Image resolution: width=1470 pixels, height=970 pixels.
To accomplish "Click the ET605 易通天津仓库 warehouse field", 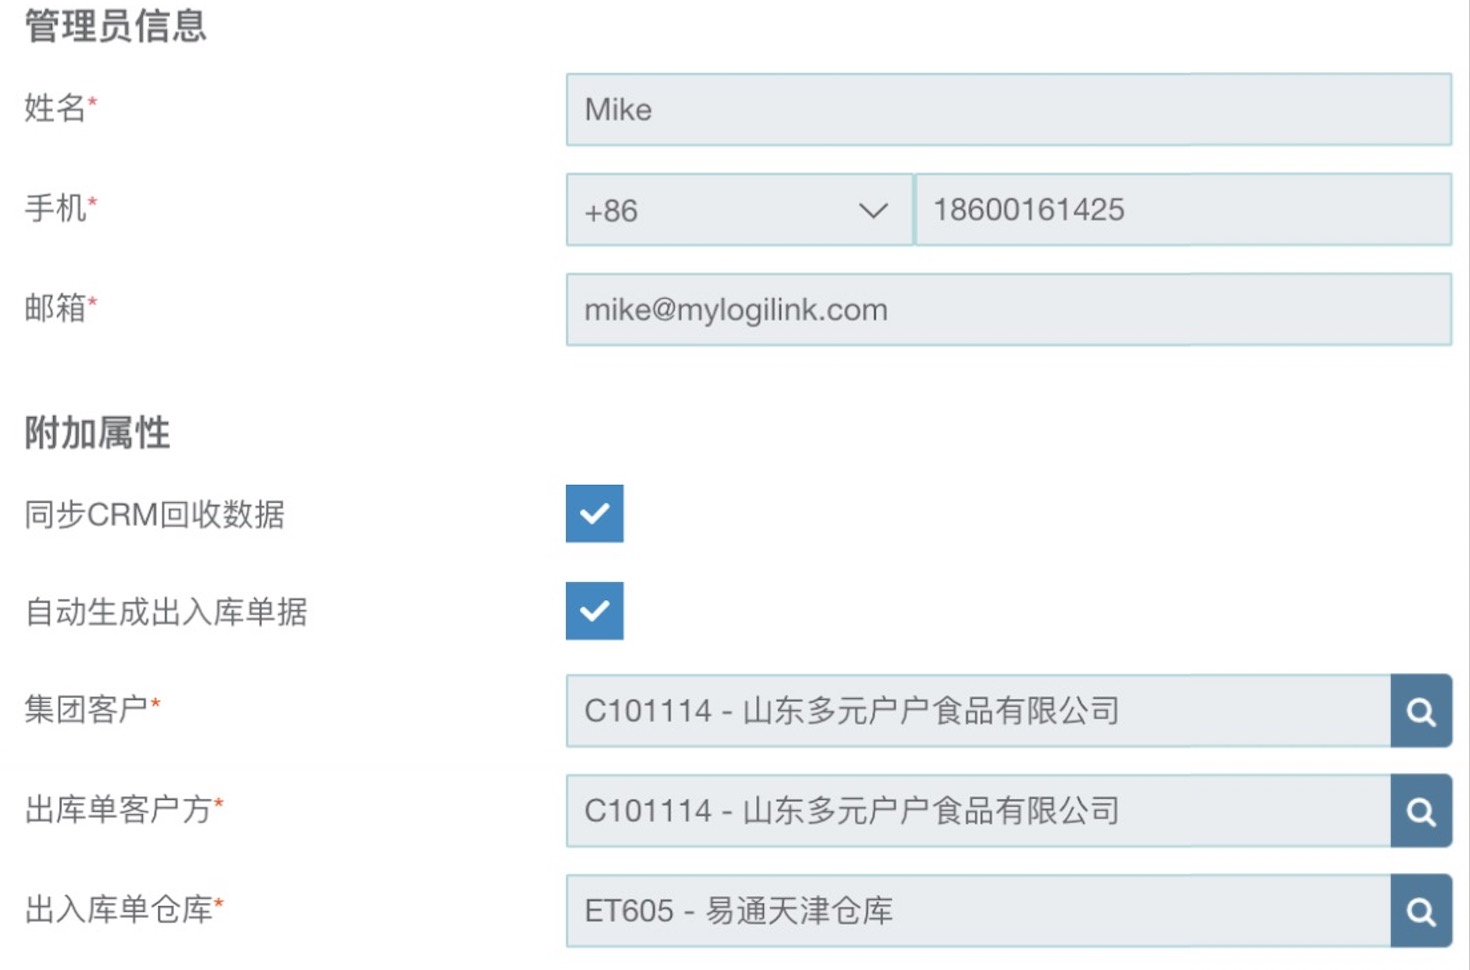I will pos(978,911).
